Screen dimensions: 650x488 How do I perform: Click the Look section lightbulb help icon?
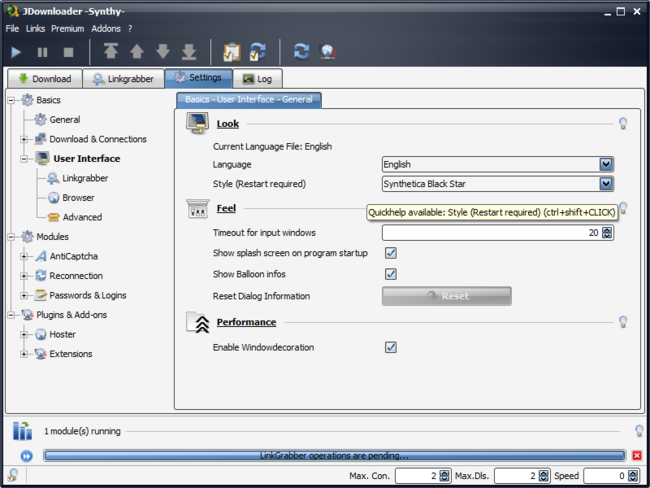623,123
